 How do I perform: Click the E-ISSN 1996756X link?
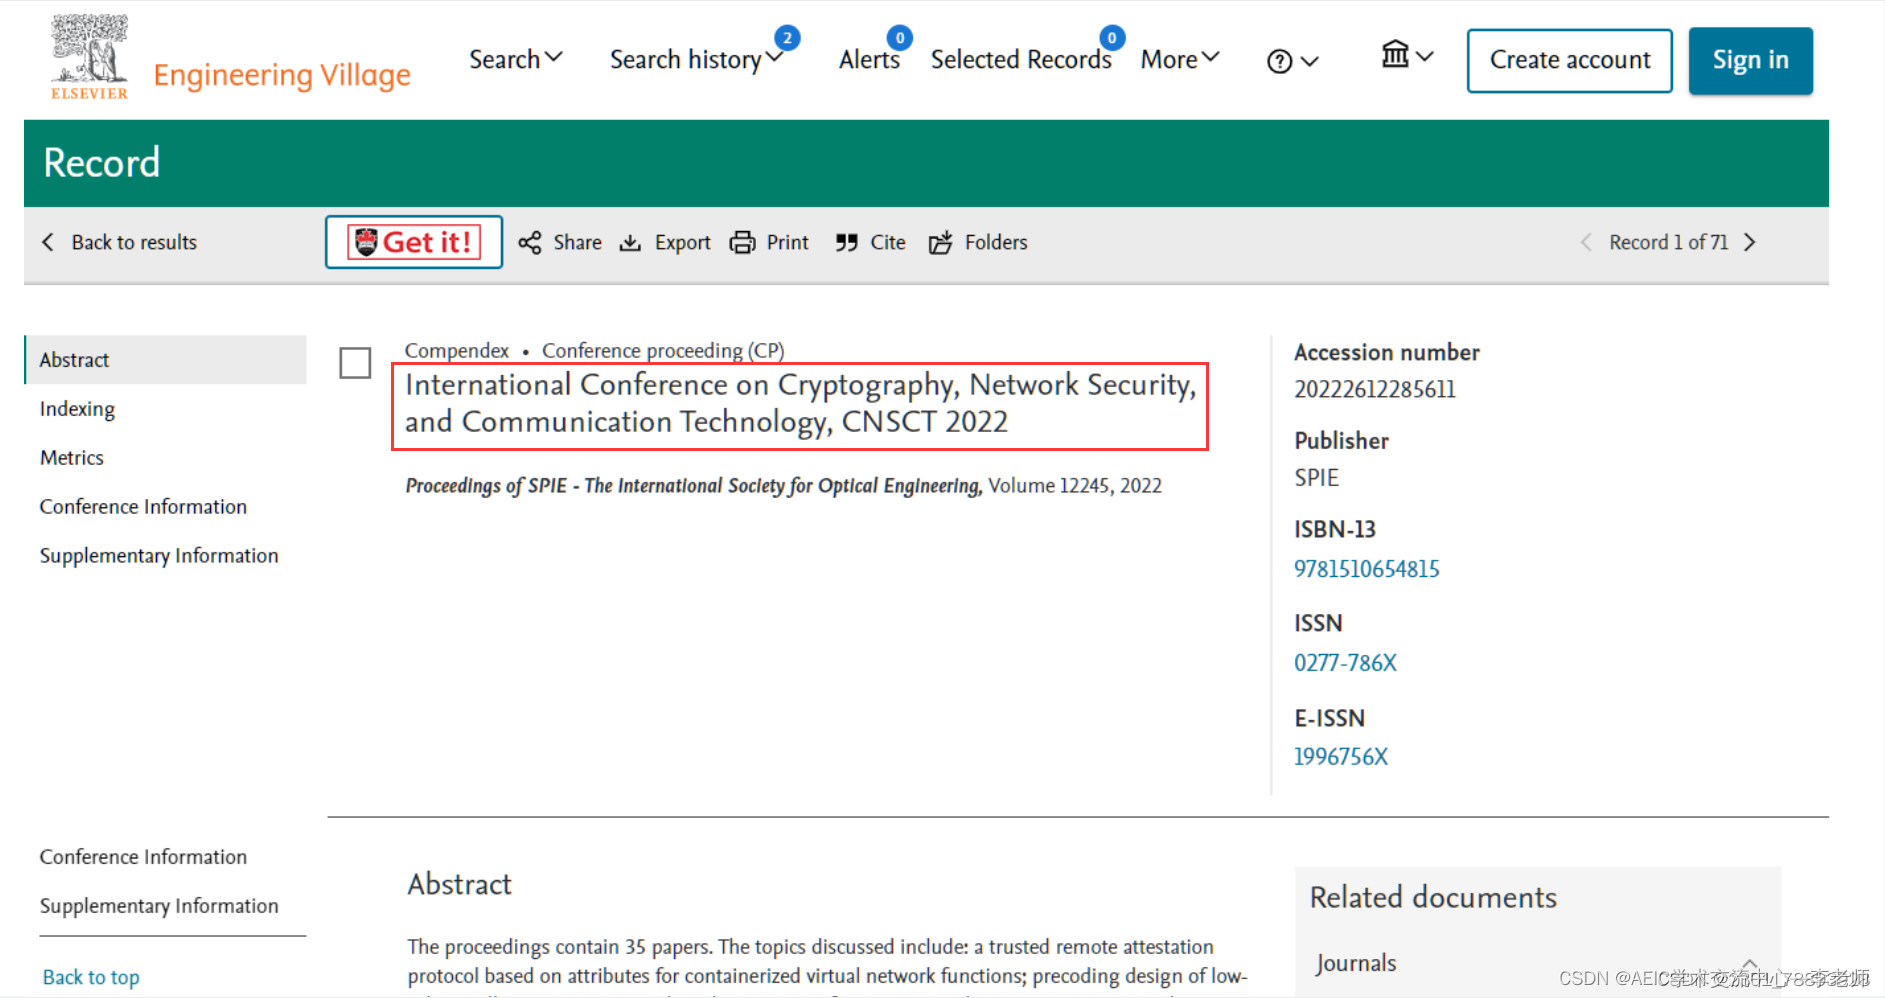(x=1341, y=757)
